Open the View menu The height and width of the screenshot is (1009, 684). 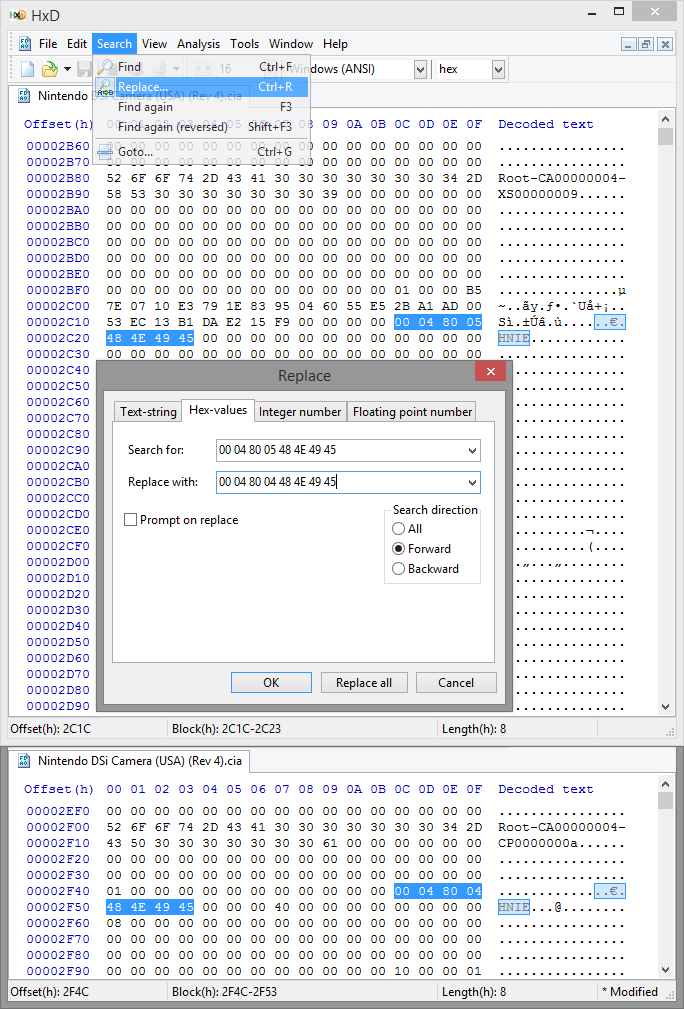coord(154,44)
